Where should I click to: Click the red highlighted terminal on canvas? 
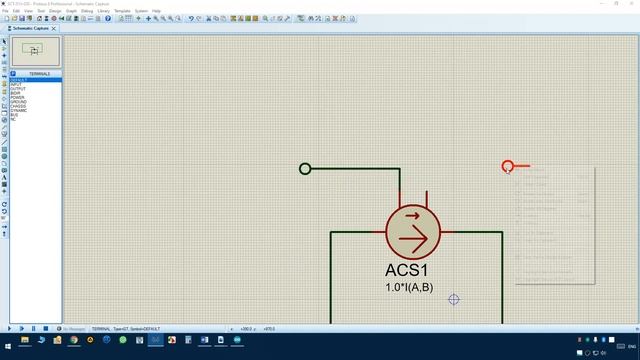507,166
